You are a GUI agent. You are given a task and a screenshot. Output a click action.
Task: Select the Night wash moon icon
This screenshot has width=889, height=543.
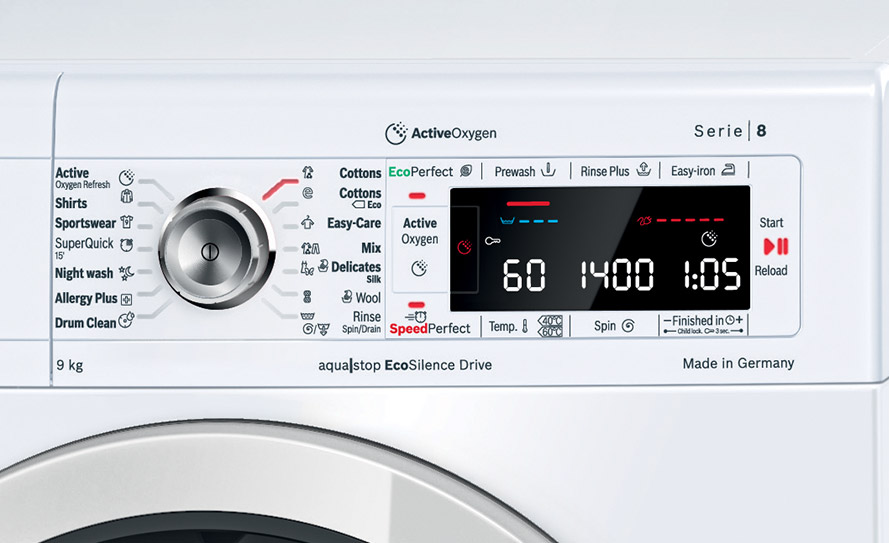[126, 273]
